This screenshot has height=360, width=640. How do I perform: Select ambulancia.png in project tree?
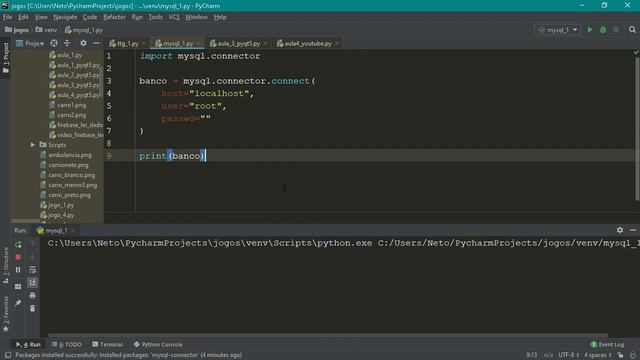pos(66,155)
